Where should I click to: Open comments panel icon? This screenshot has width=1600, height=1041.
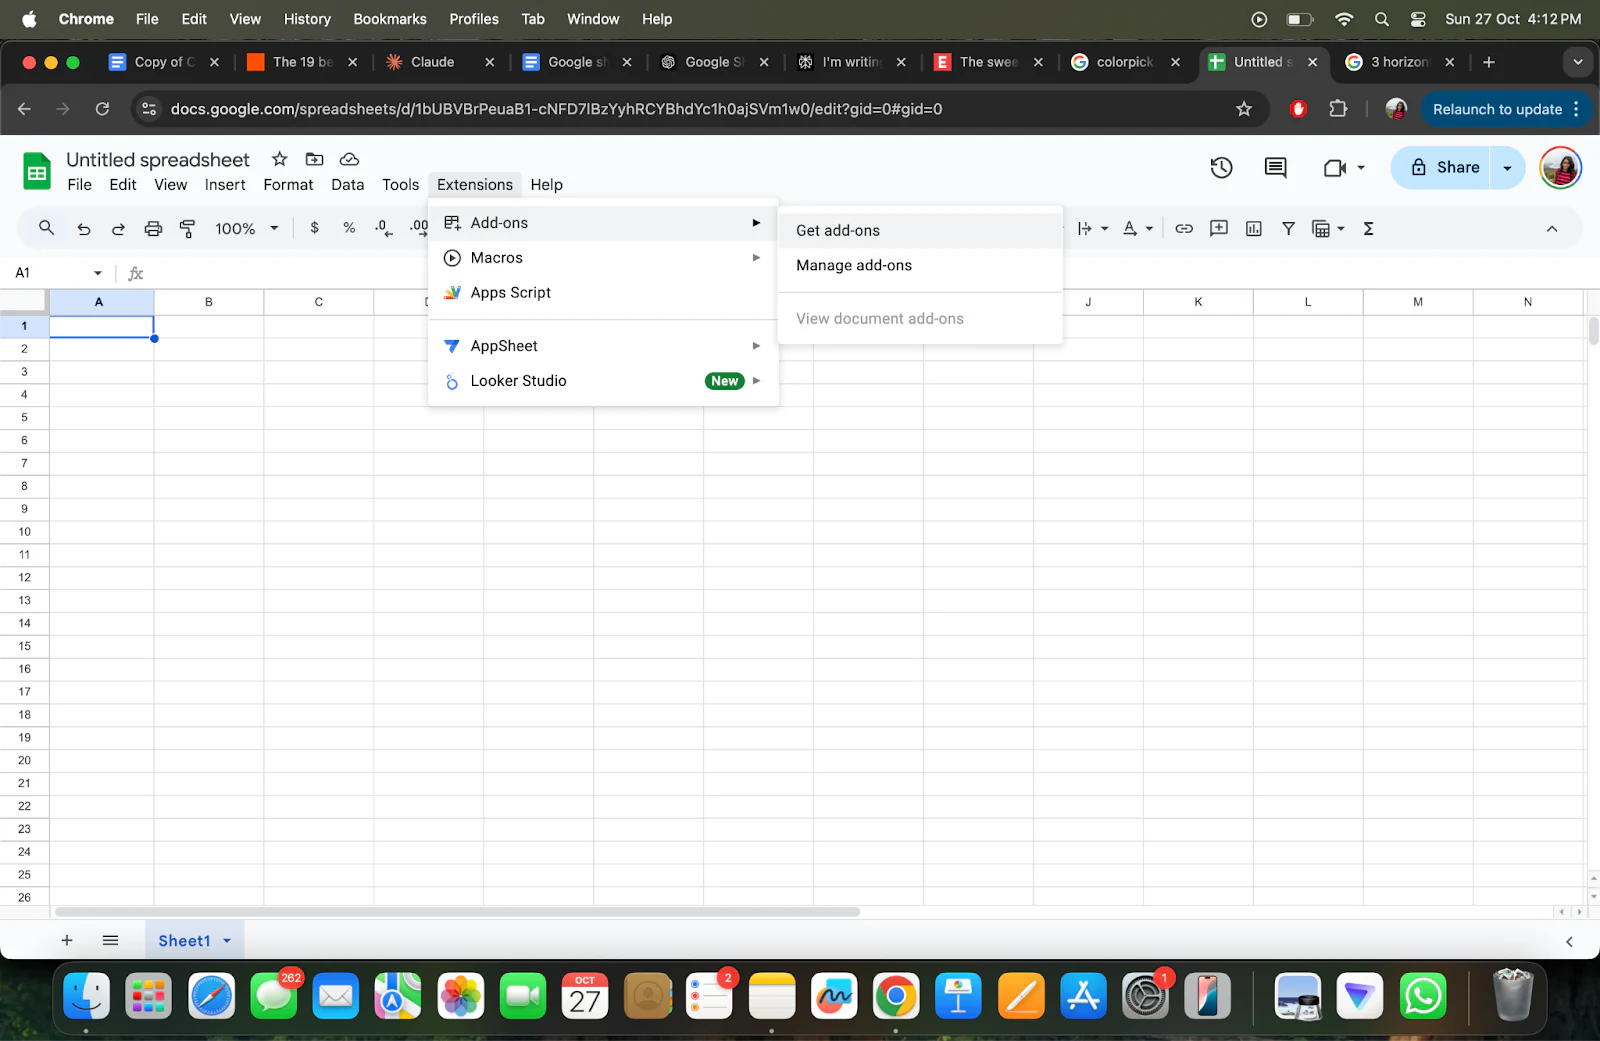(1275, 168)
